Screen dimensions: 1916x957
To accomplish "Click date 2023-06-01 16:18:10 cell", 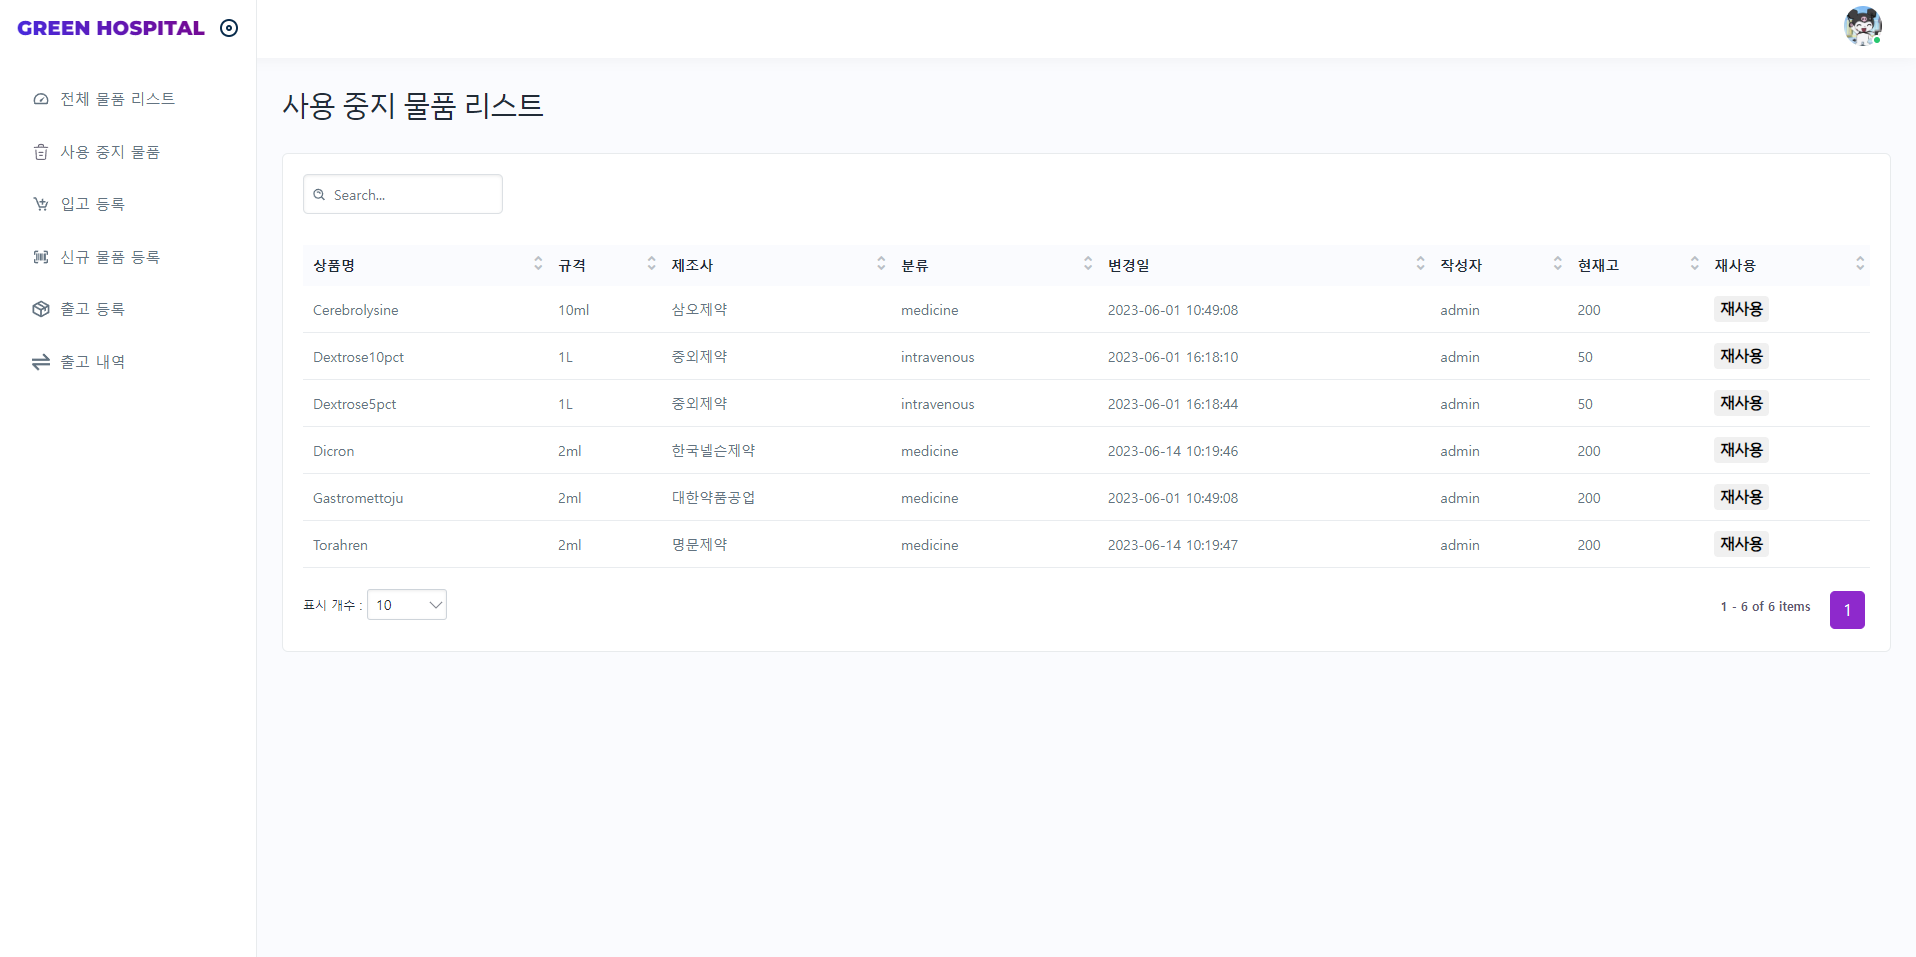I will [x=1173, y=357].
